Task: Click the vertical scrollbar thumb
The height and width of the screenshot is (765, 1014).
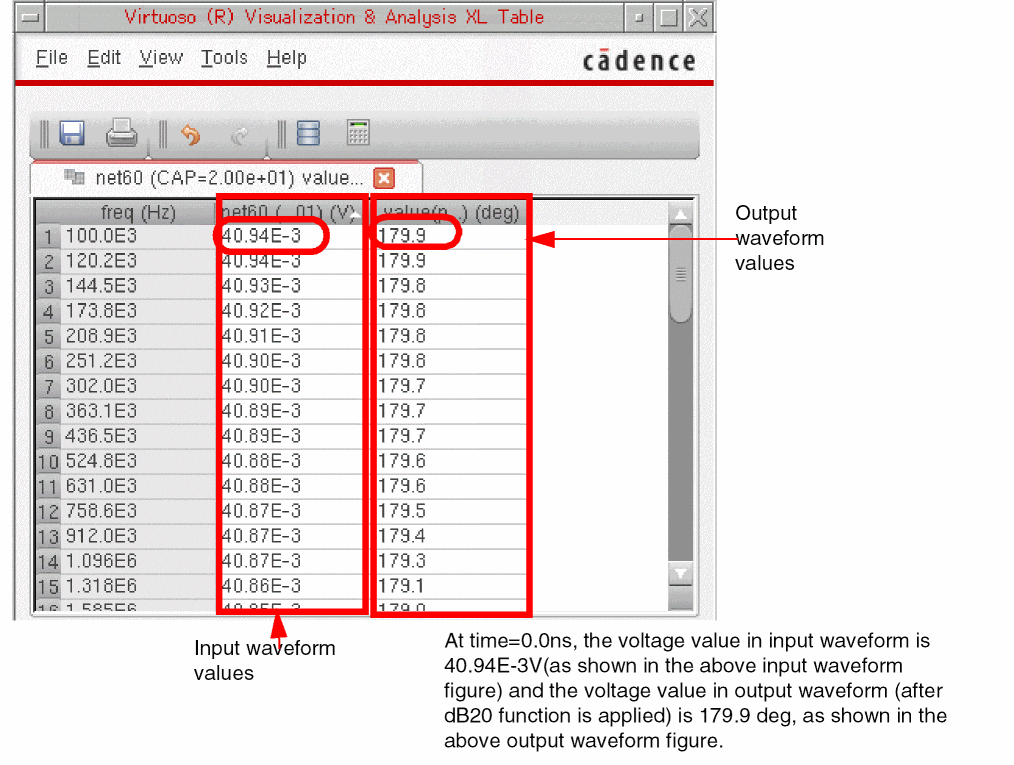Action: point(680,274)
